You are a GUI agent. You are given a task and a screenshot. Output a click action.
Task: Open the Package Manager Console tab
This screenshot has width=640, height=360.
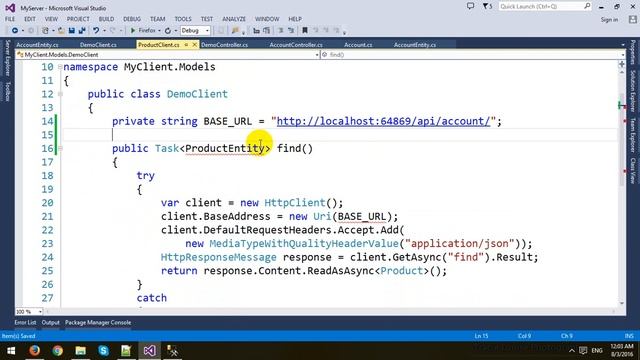pyautogui.click(x=98, y=322)
